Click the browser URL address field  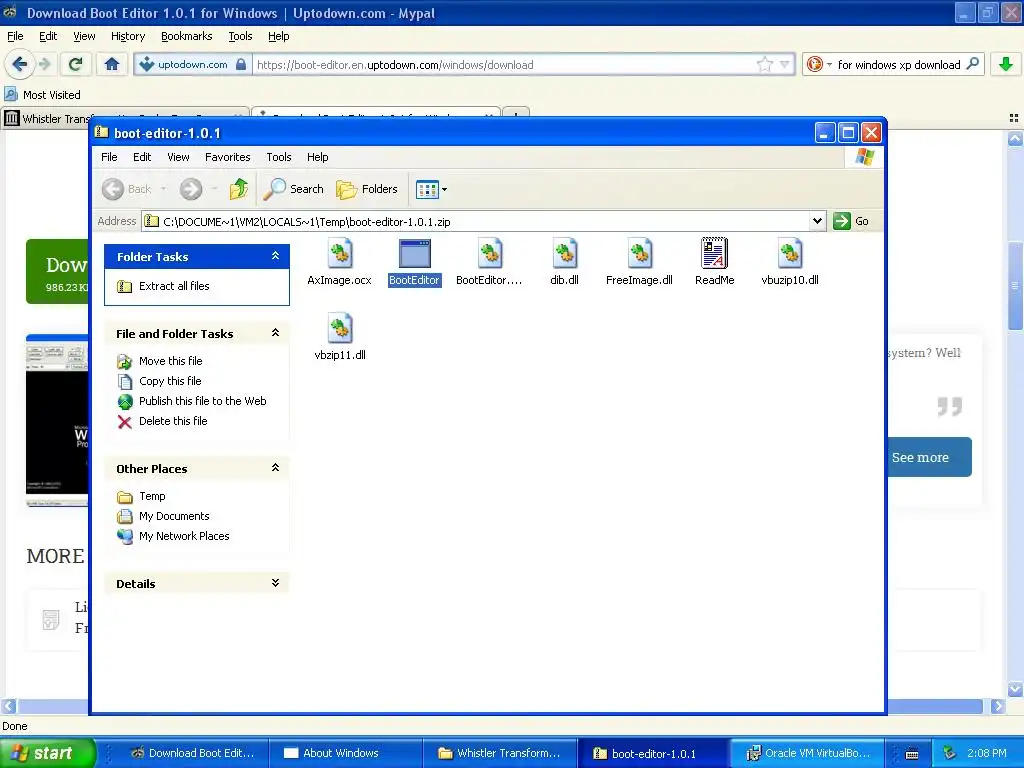coord(503,65)
